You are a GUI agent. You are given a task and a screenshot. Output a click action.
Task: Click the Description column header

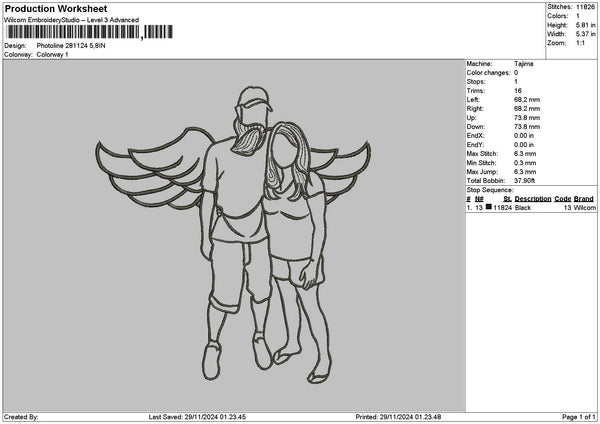pyautogui.click(x=533, y=199)
